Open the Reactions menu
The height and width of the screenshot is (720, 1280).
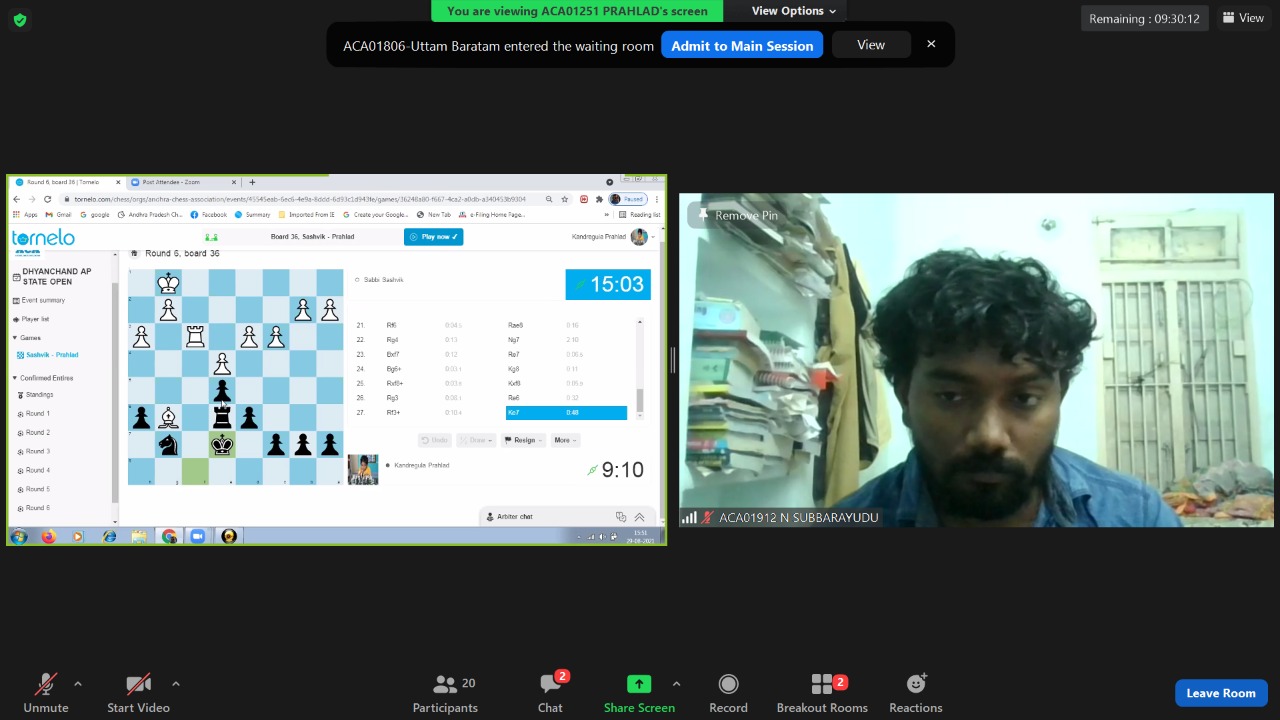[916, 692]
